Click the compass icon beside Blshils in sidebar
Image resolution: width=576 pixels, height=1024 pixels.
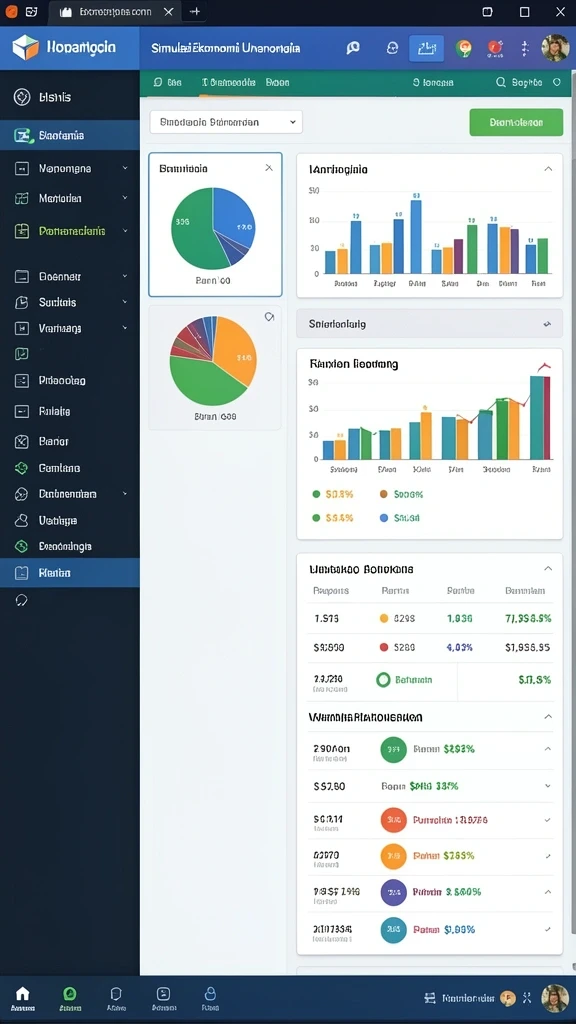point(22,97)
